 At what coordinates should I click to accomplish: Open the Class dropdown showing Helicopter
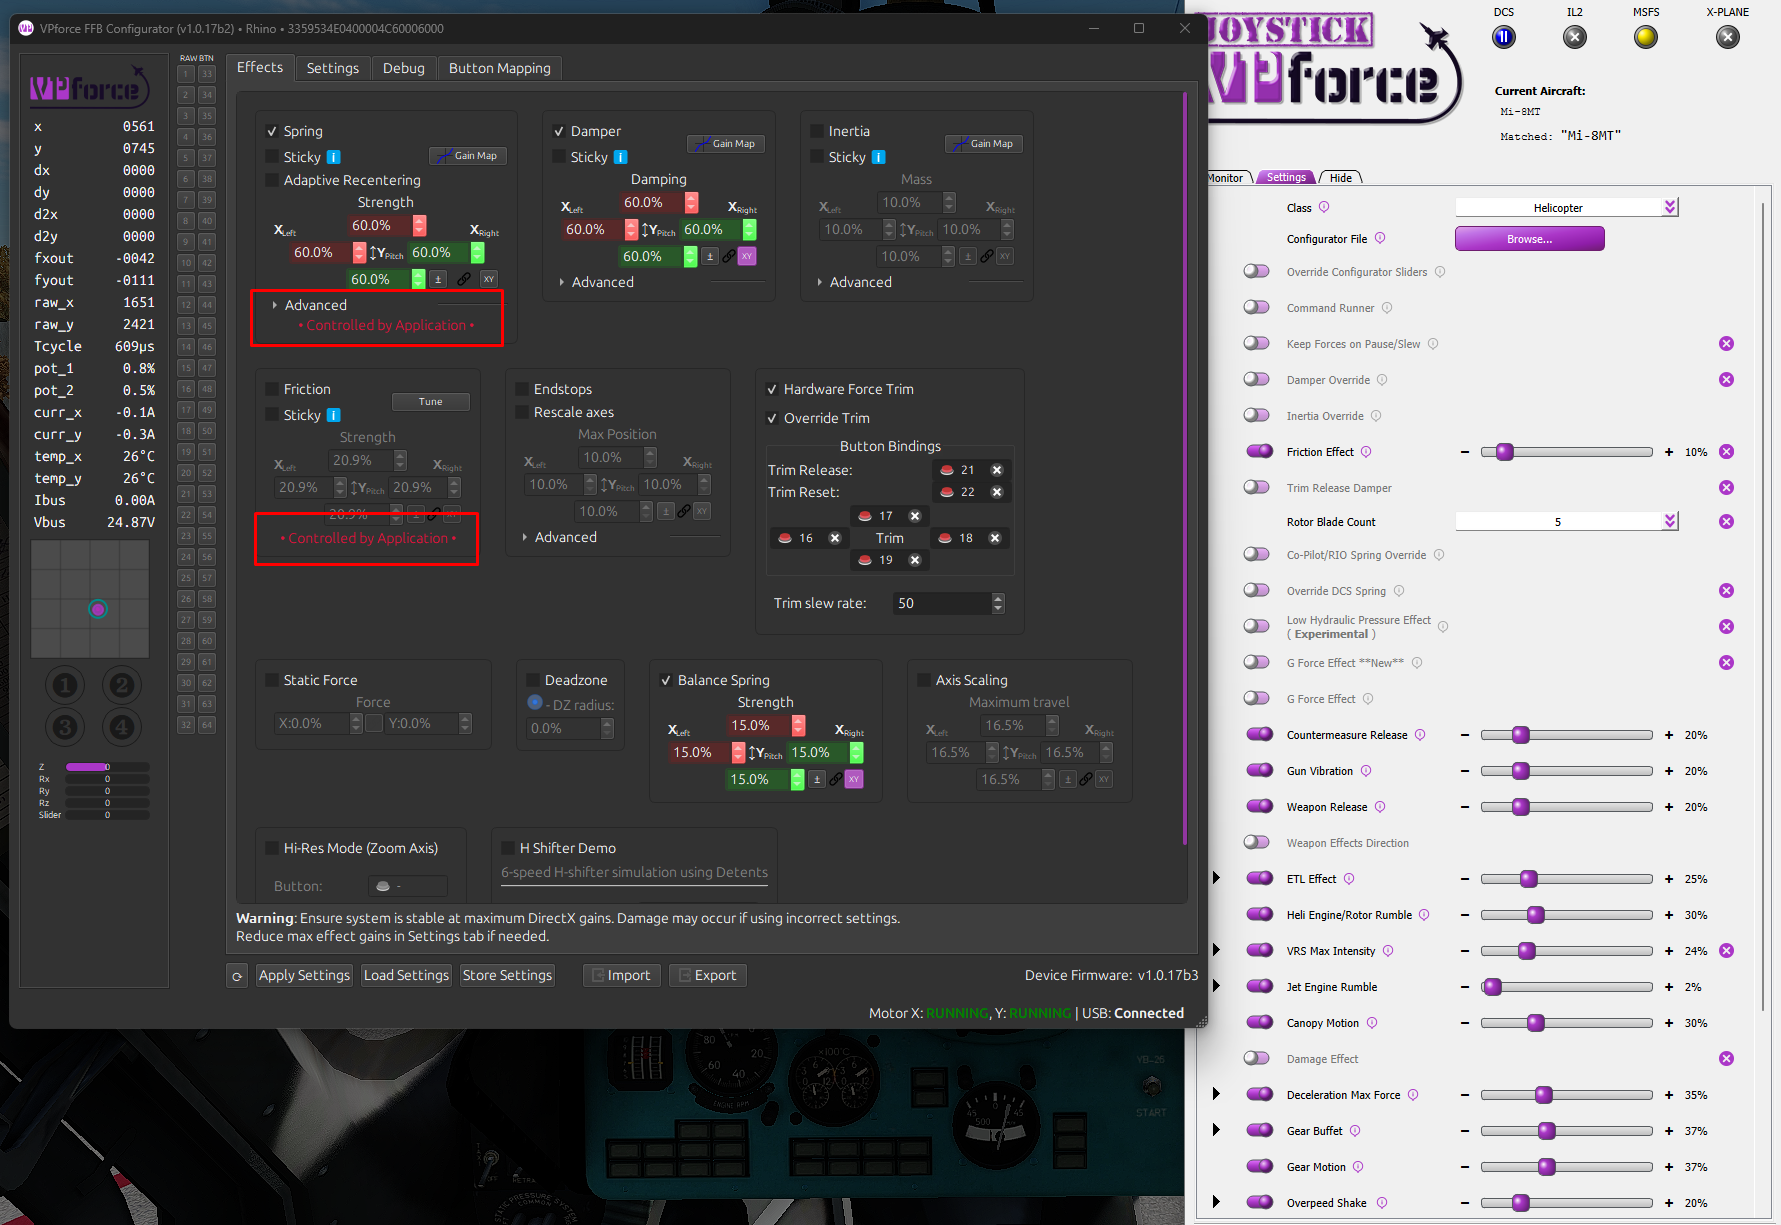pos(1567,207)
